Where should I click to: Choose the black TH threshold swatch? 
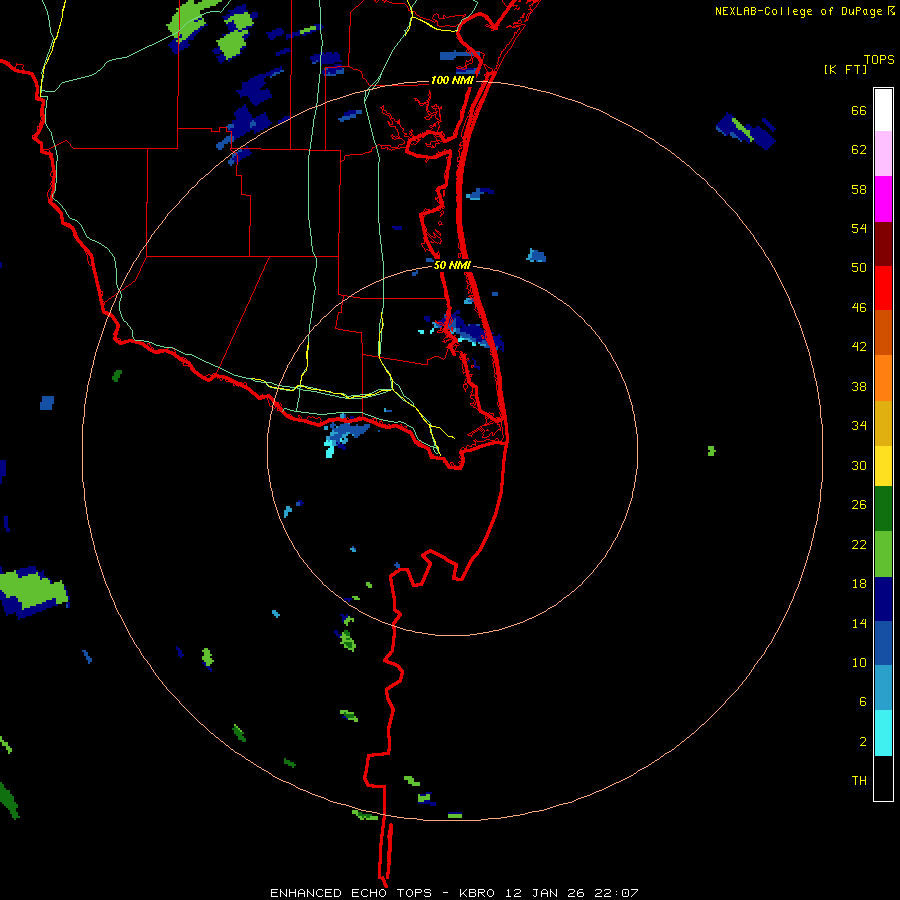pyautogui.click(x=883, y=778)
